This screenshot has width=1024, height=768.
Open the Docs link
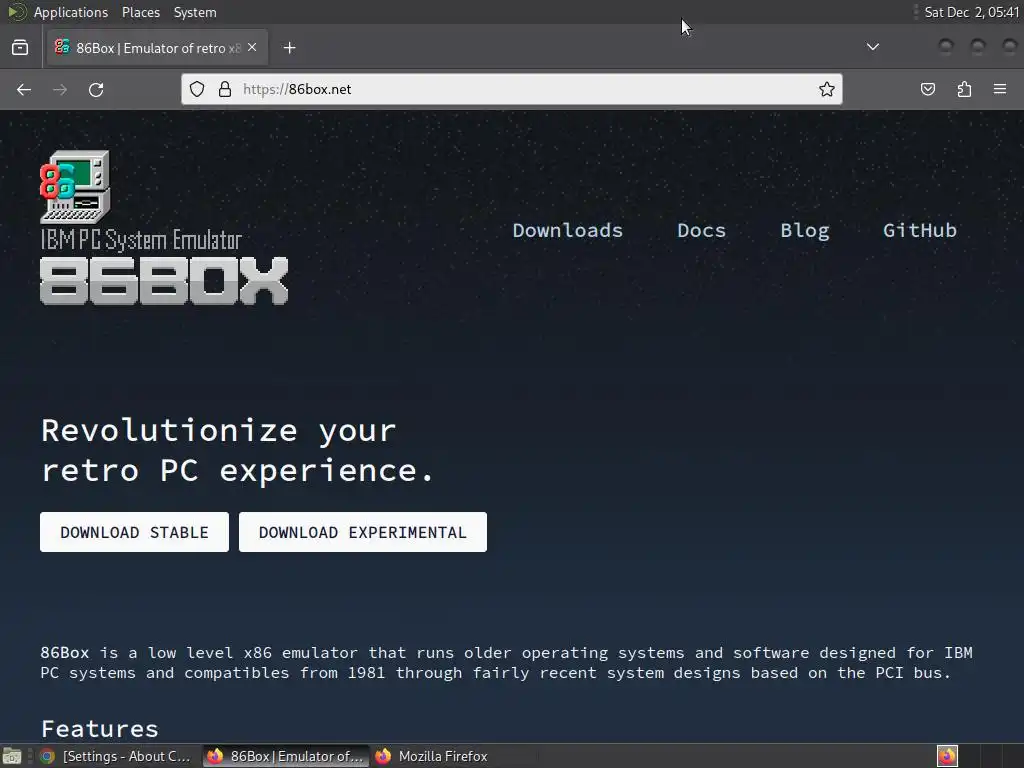[x=701, y=231]
